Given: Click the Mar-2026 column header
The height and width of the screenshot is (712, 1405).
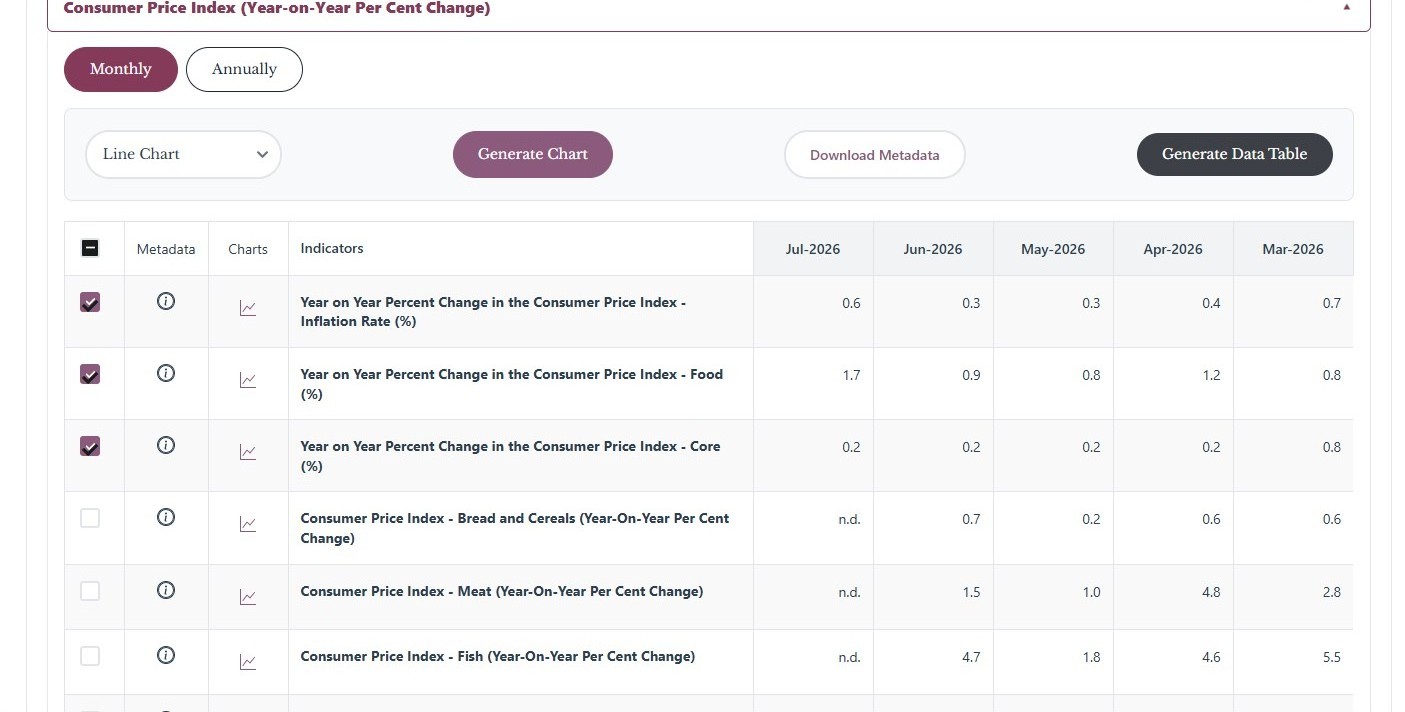Looking at the screenshot, I should pos(1293,249).
